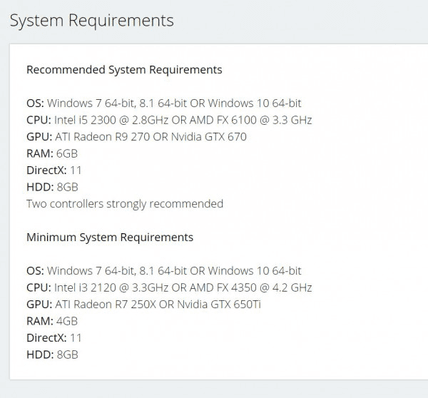Click the Intel i5 2300 CPU line
The width and height of the screenshot is (428, 398).
tap(169, 120)
